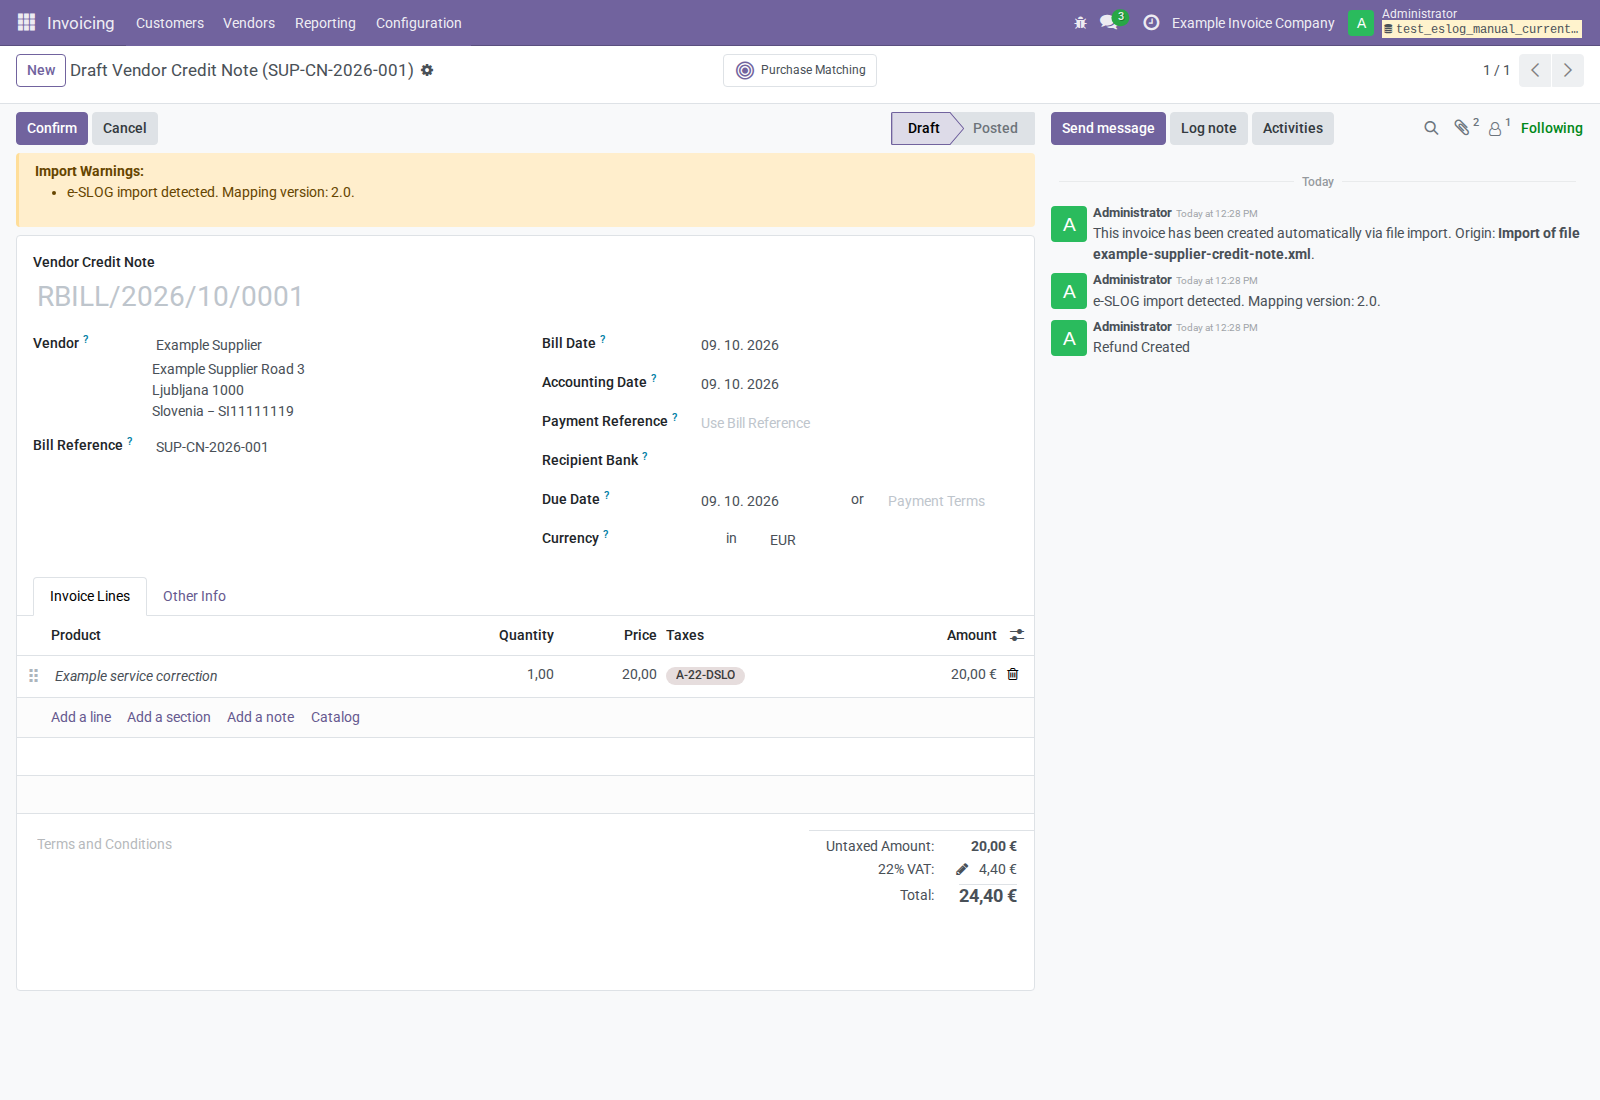
Task: Confirm the vendor credit note
Action: (52, 128)
